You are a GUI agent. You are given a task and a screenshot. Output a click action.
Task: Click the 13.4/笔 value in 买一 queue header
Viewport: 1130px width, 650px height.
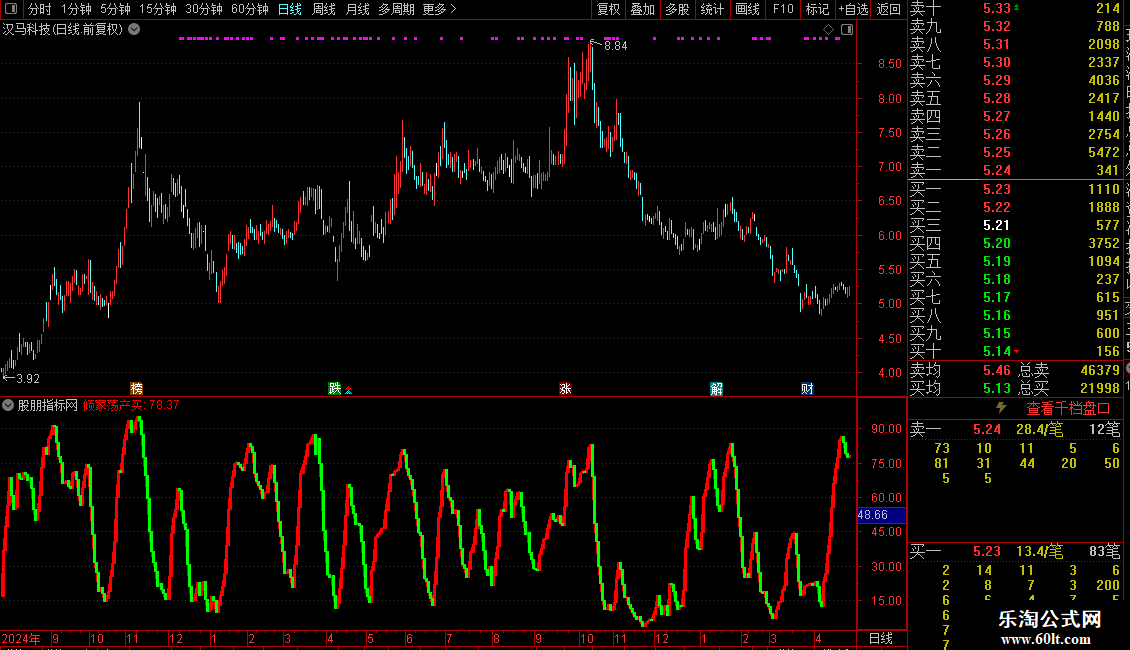[1039, 551]
